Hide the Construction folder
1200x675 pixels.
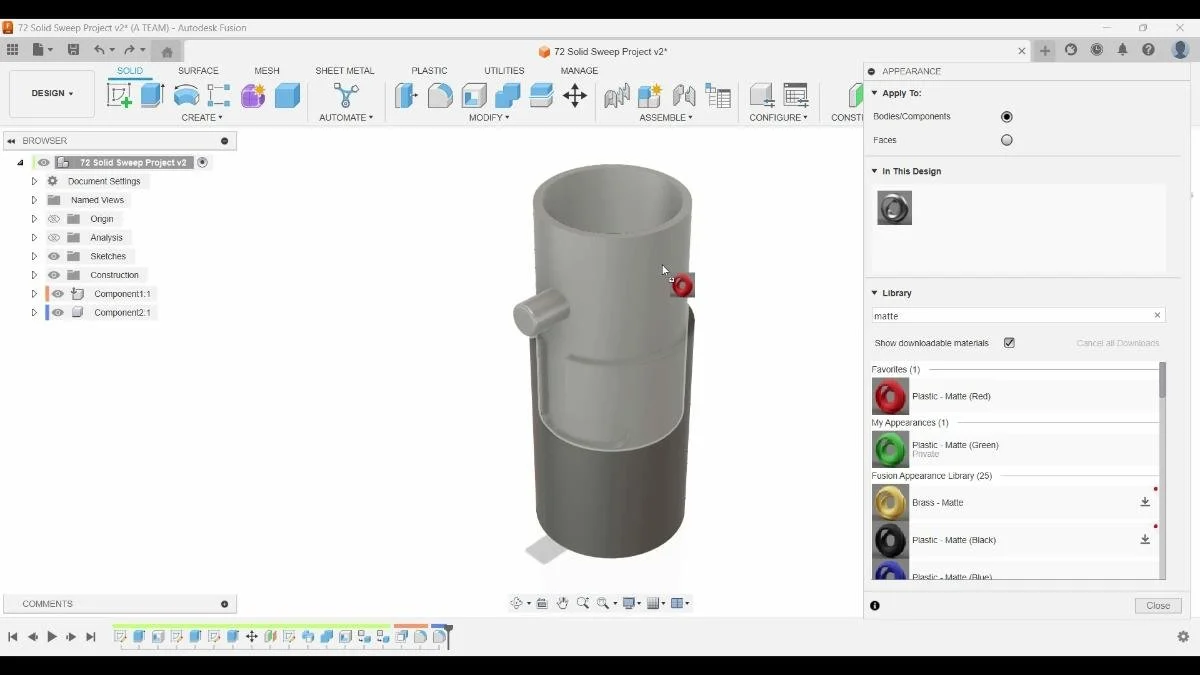pyautogui.click(x=54, y=275)
